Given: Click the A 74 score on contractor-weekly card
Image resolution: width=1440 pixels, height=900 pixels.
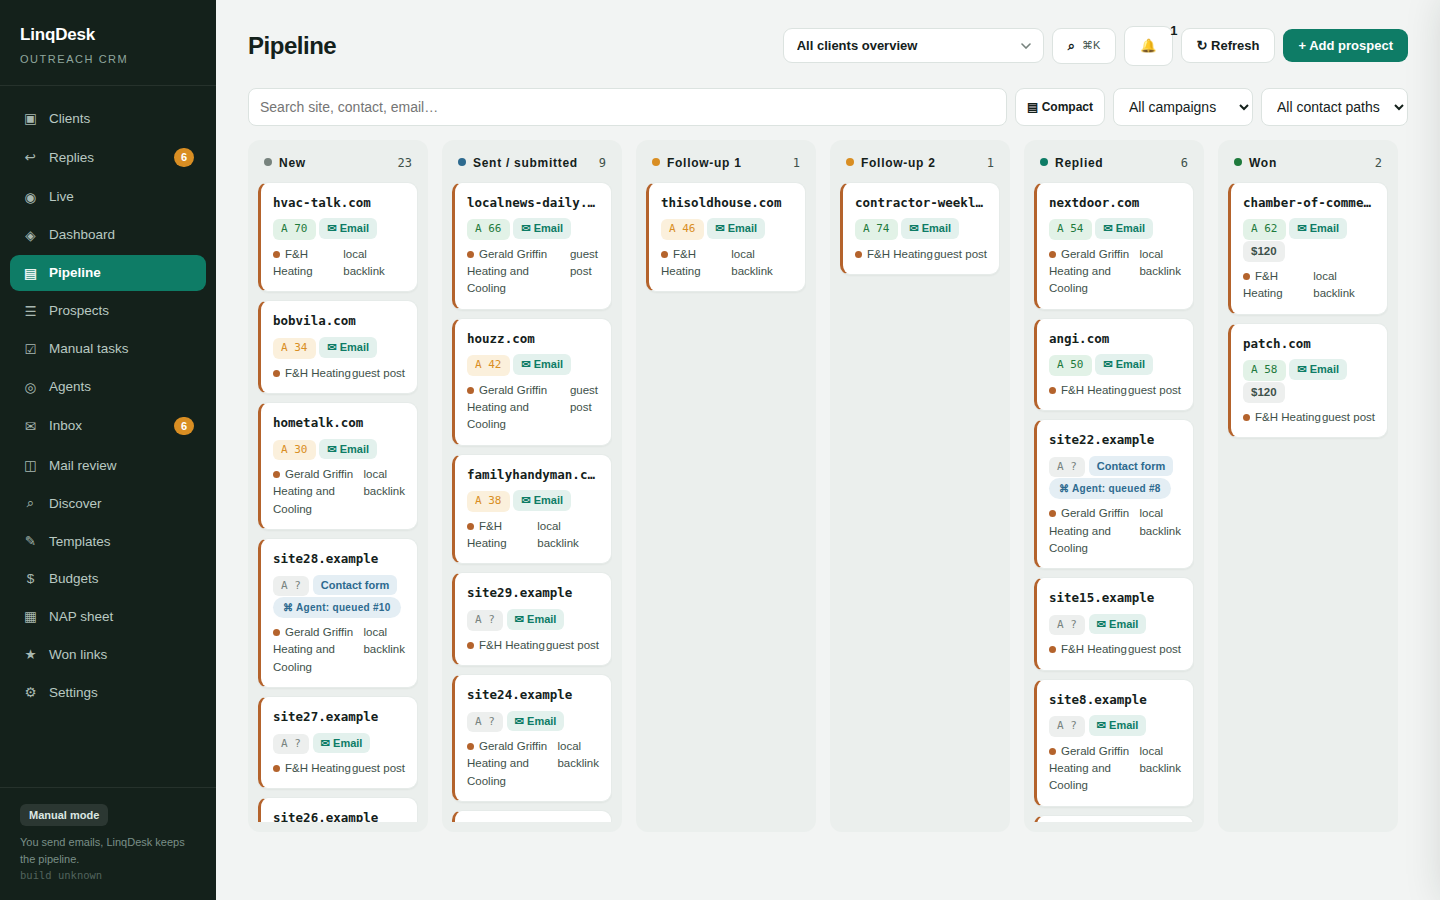Looking at the screenshot, I should tap(876, 228).
